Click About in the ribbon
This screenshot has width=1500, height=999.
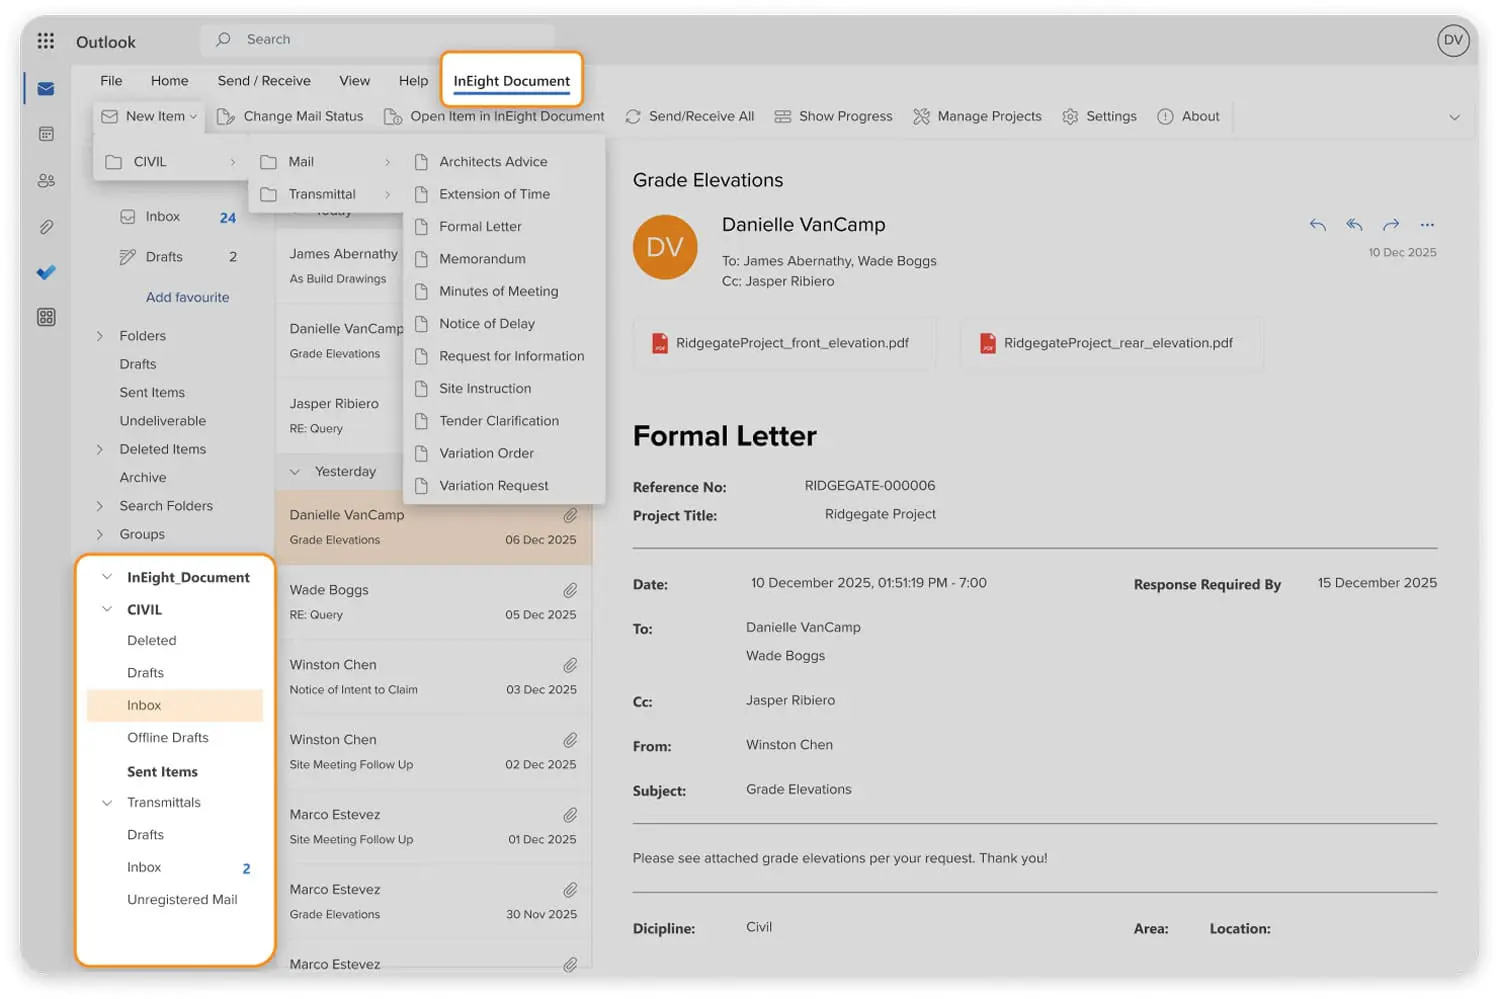click(1188, 116)
